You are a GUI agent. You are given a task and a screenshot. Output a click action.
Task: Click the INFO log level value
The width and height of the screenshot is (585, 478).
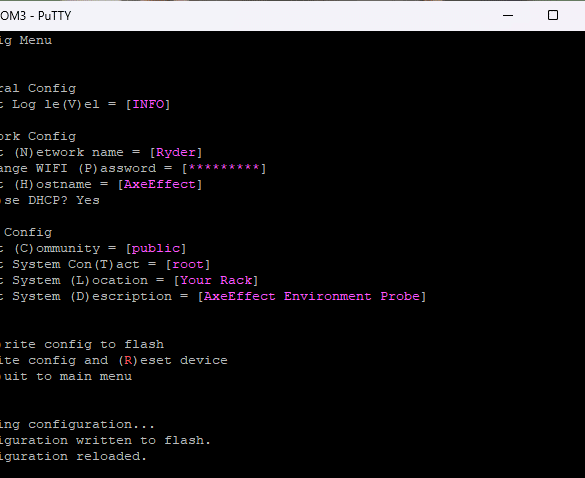point(148,104)
